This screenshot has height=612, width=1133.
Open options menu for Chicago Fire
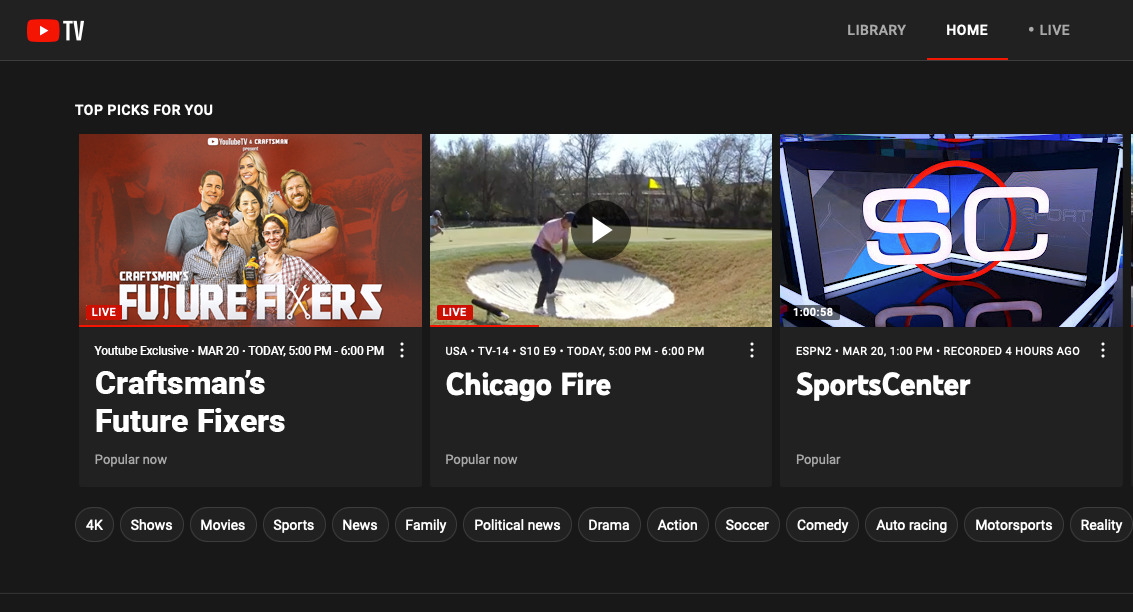(752, 350)
